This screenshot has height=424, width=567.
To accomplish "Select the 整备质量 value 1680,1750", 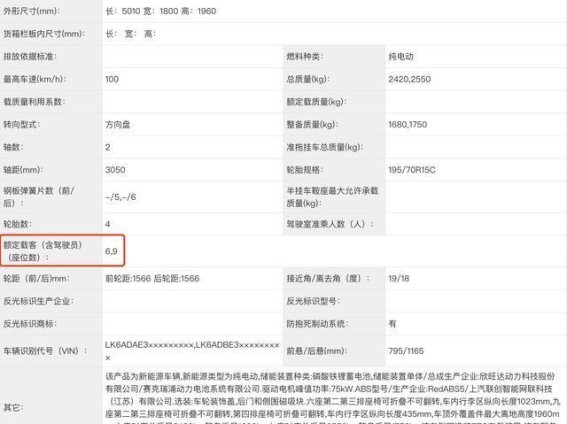I will (408, 124).
